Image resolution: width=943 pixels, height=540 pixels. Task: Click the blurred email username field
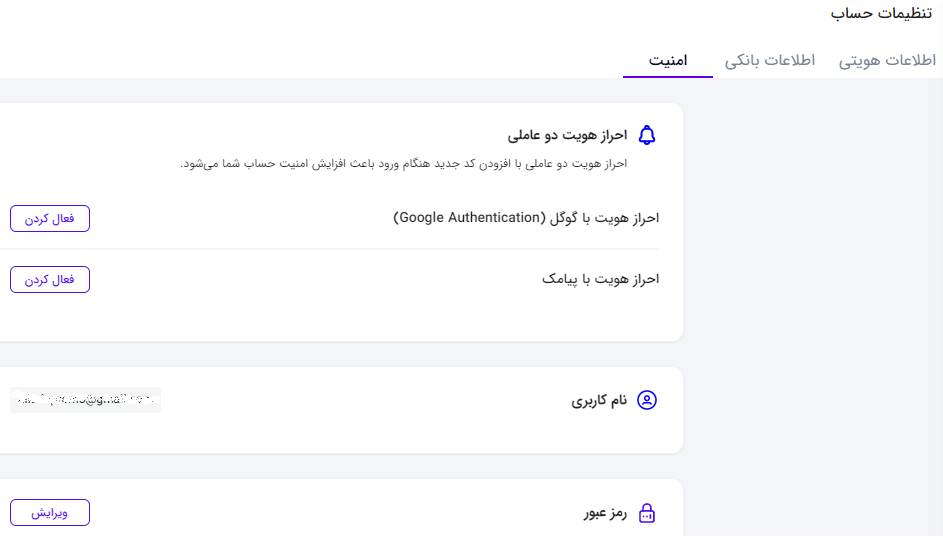(85, 400)
